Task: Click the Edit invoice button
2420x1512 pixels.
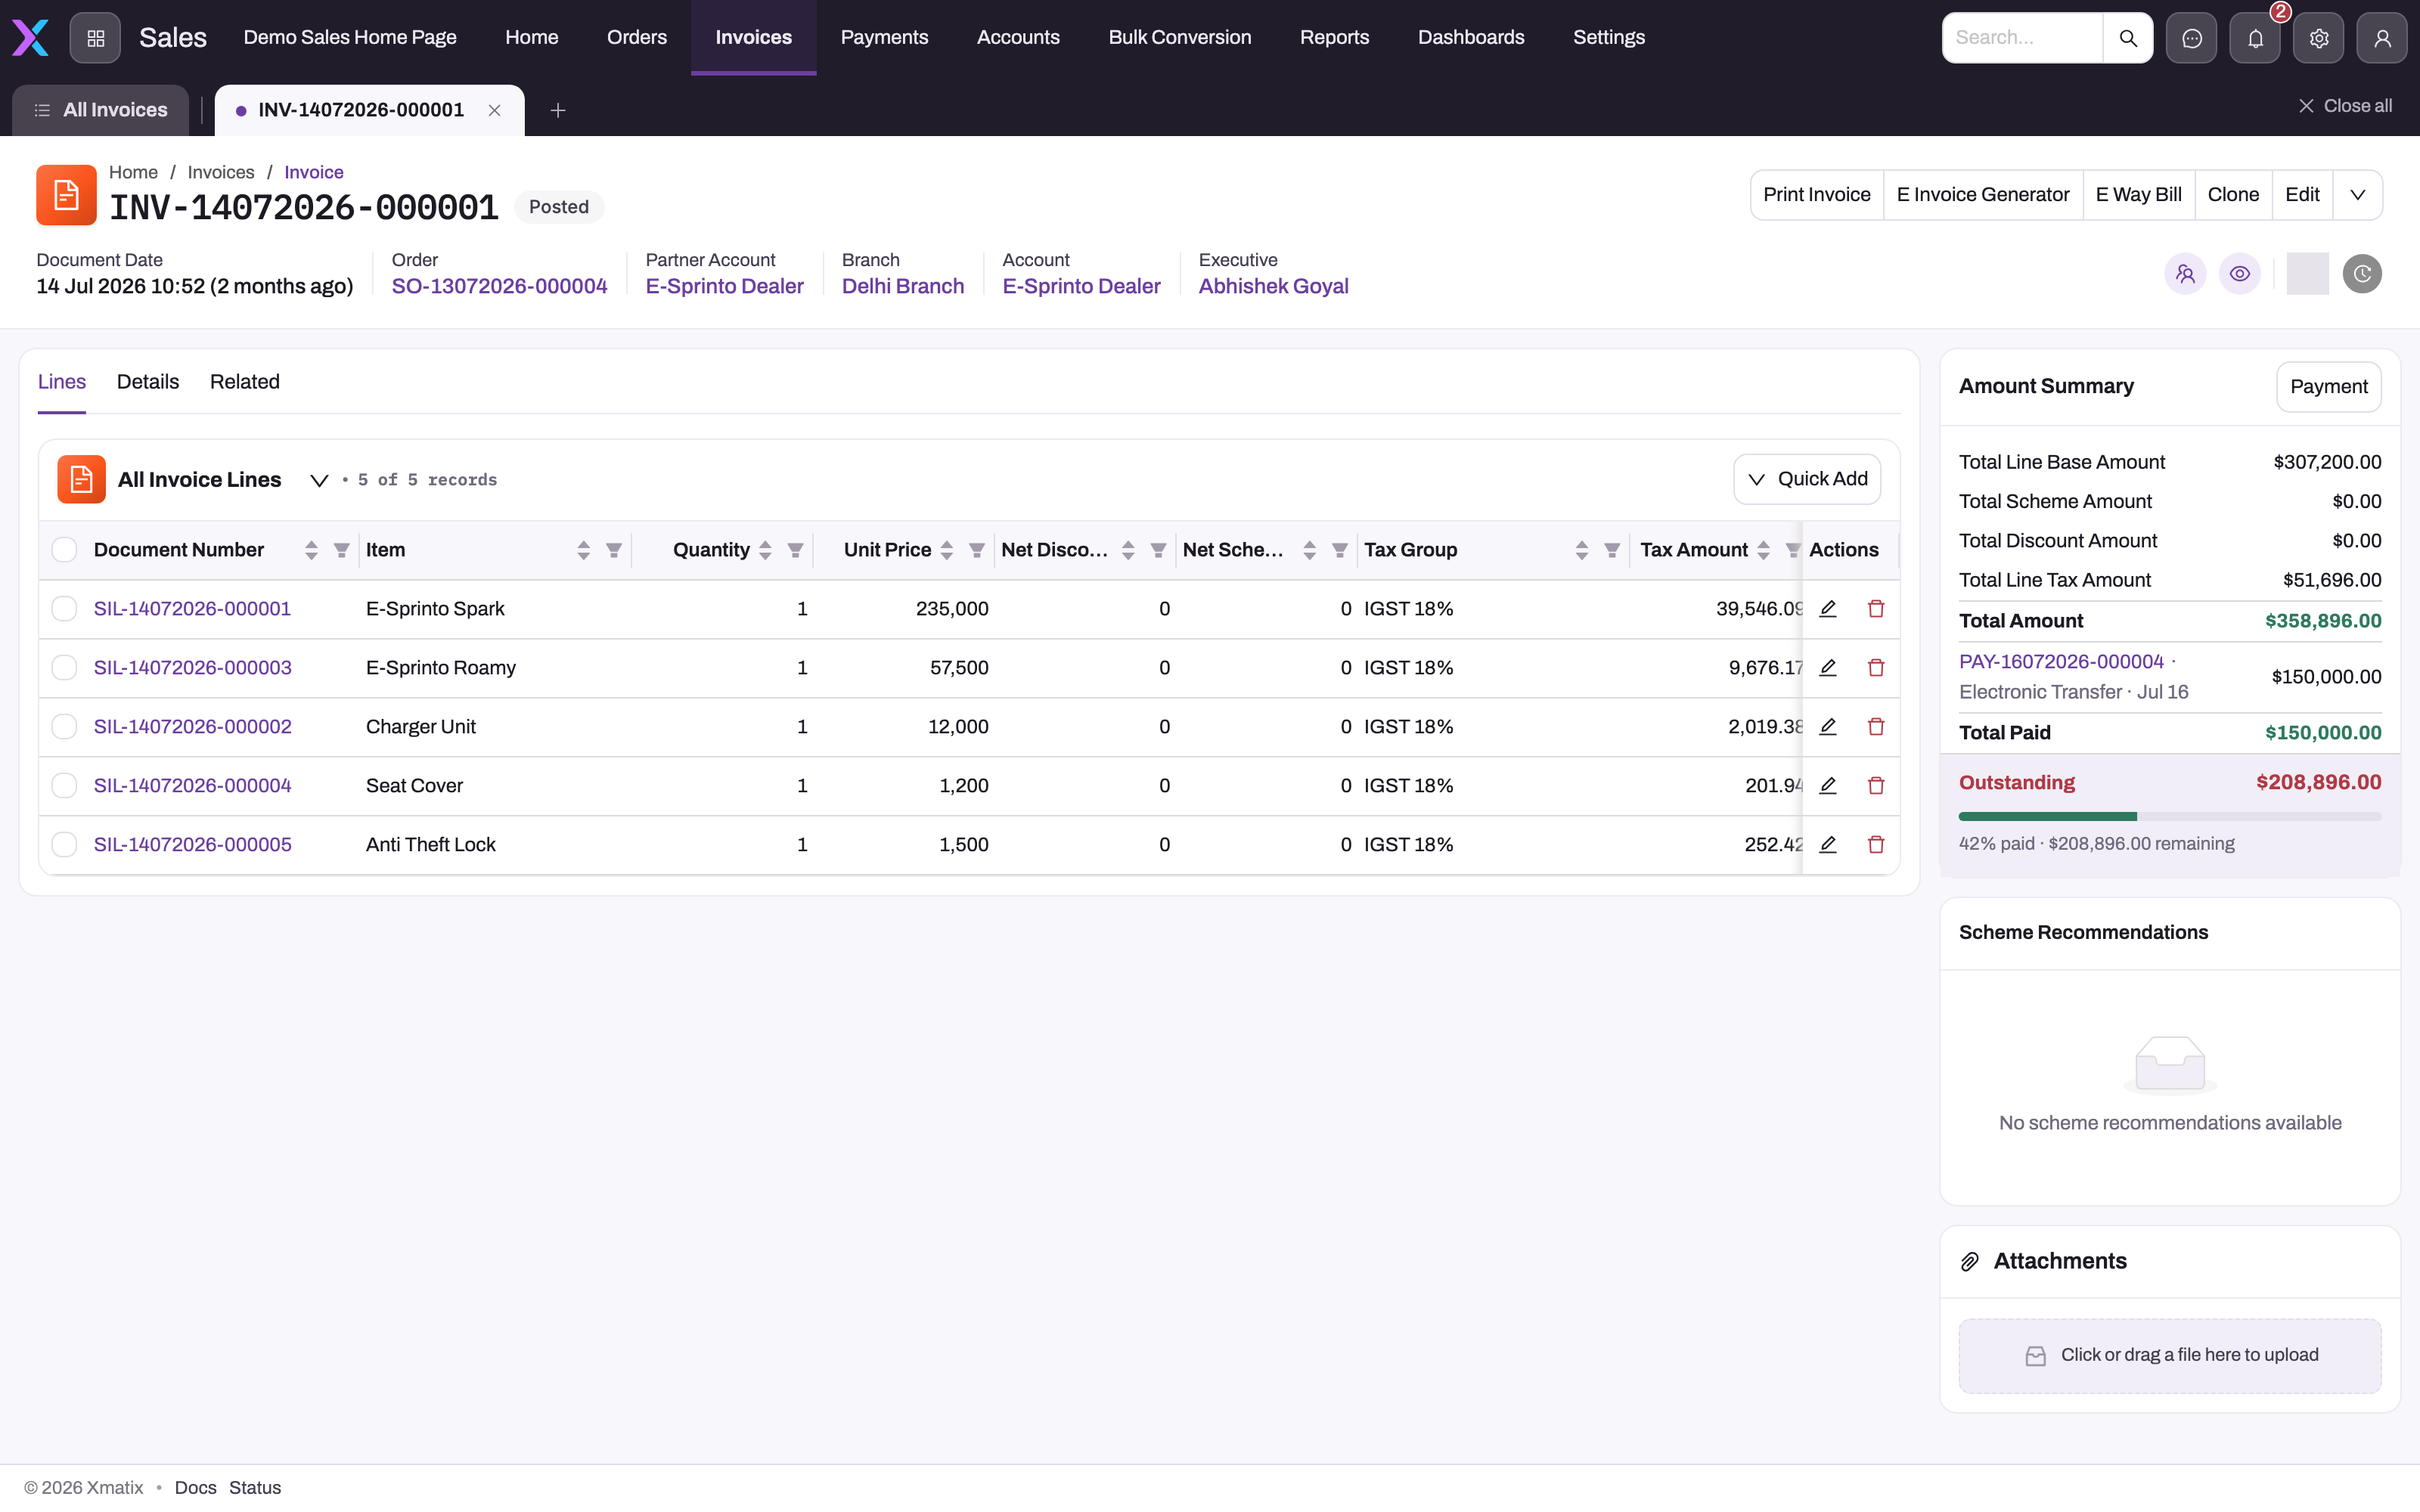Action: coord(2302,195)
